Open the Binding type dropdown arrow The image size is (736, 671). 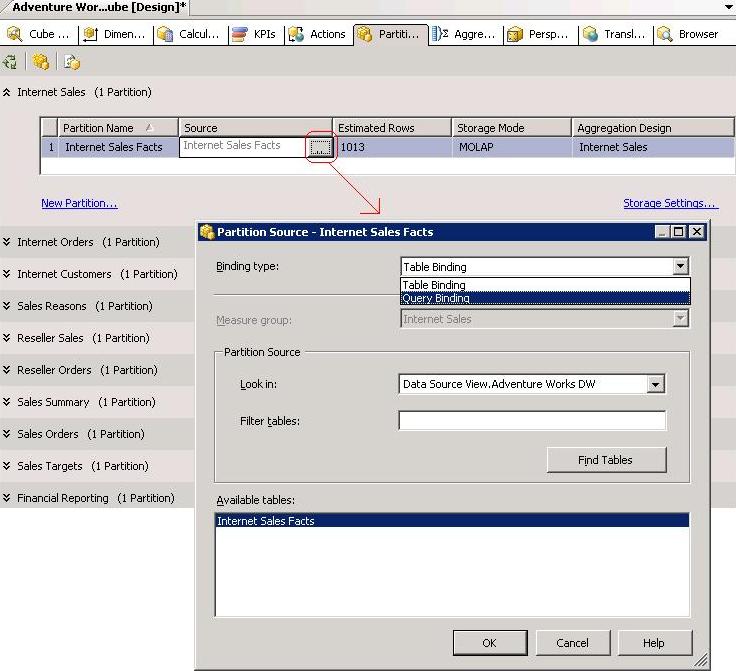(x=680, y=267)
